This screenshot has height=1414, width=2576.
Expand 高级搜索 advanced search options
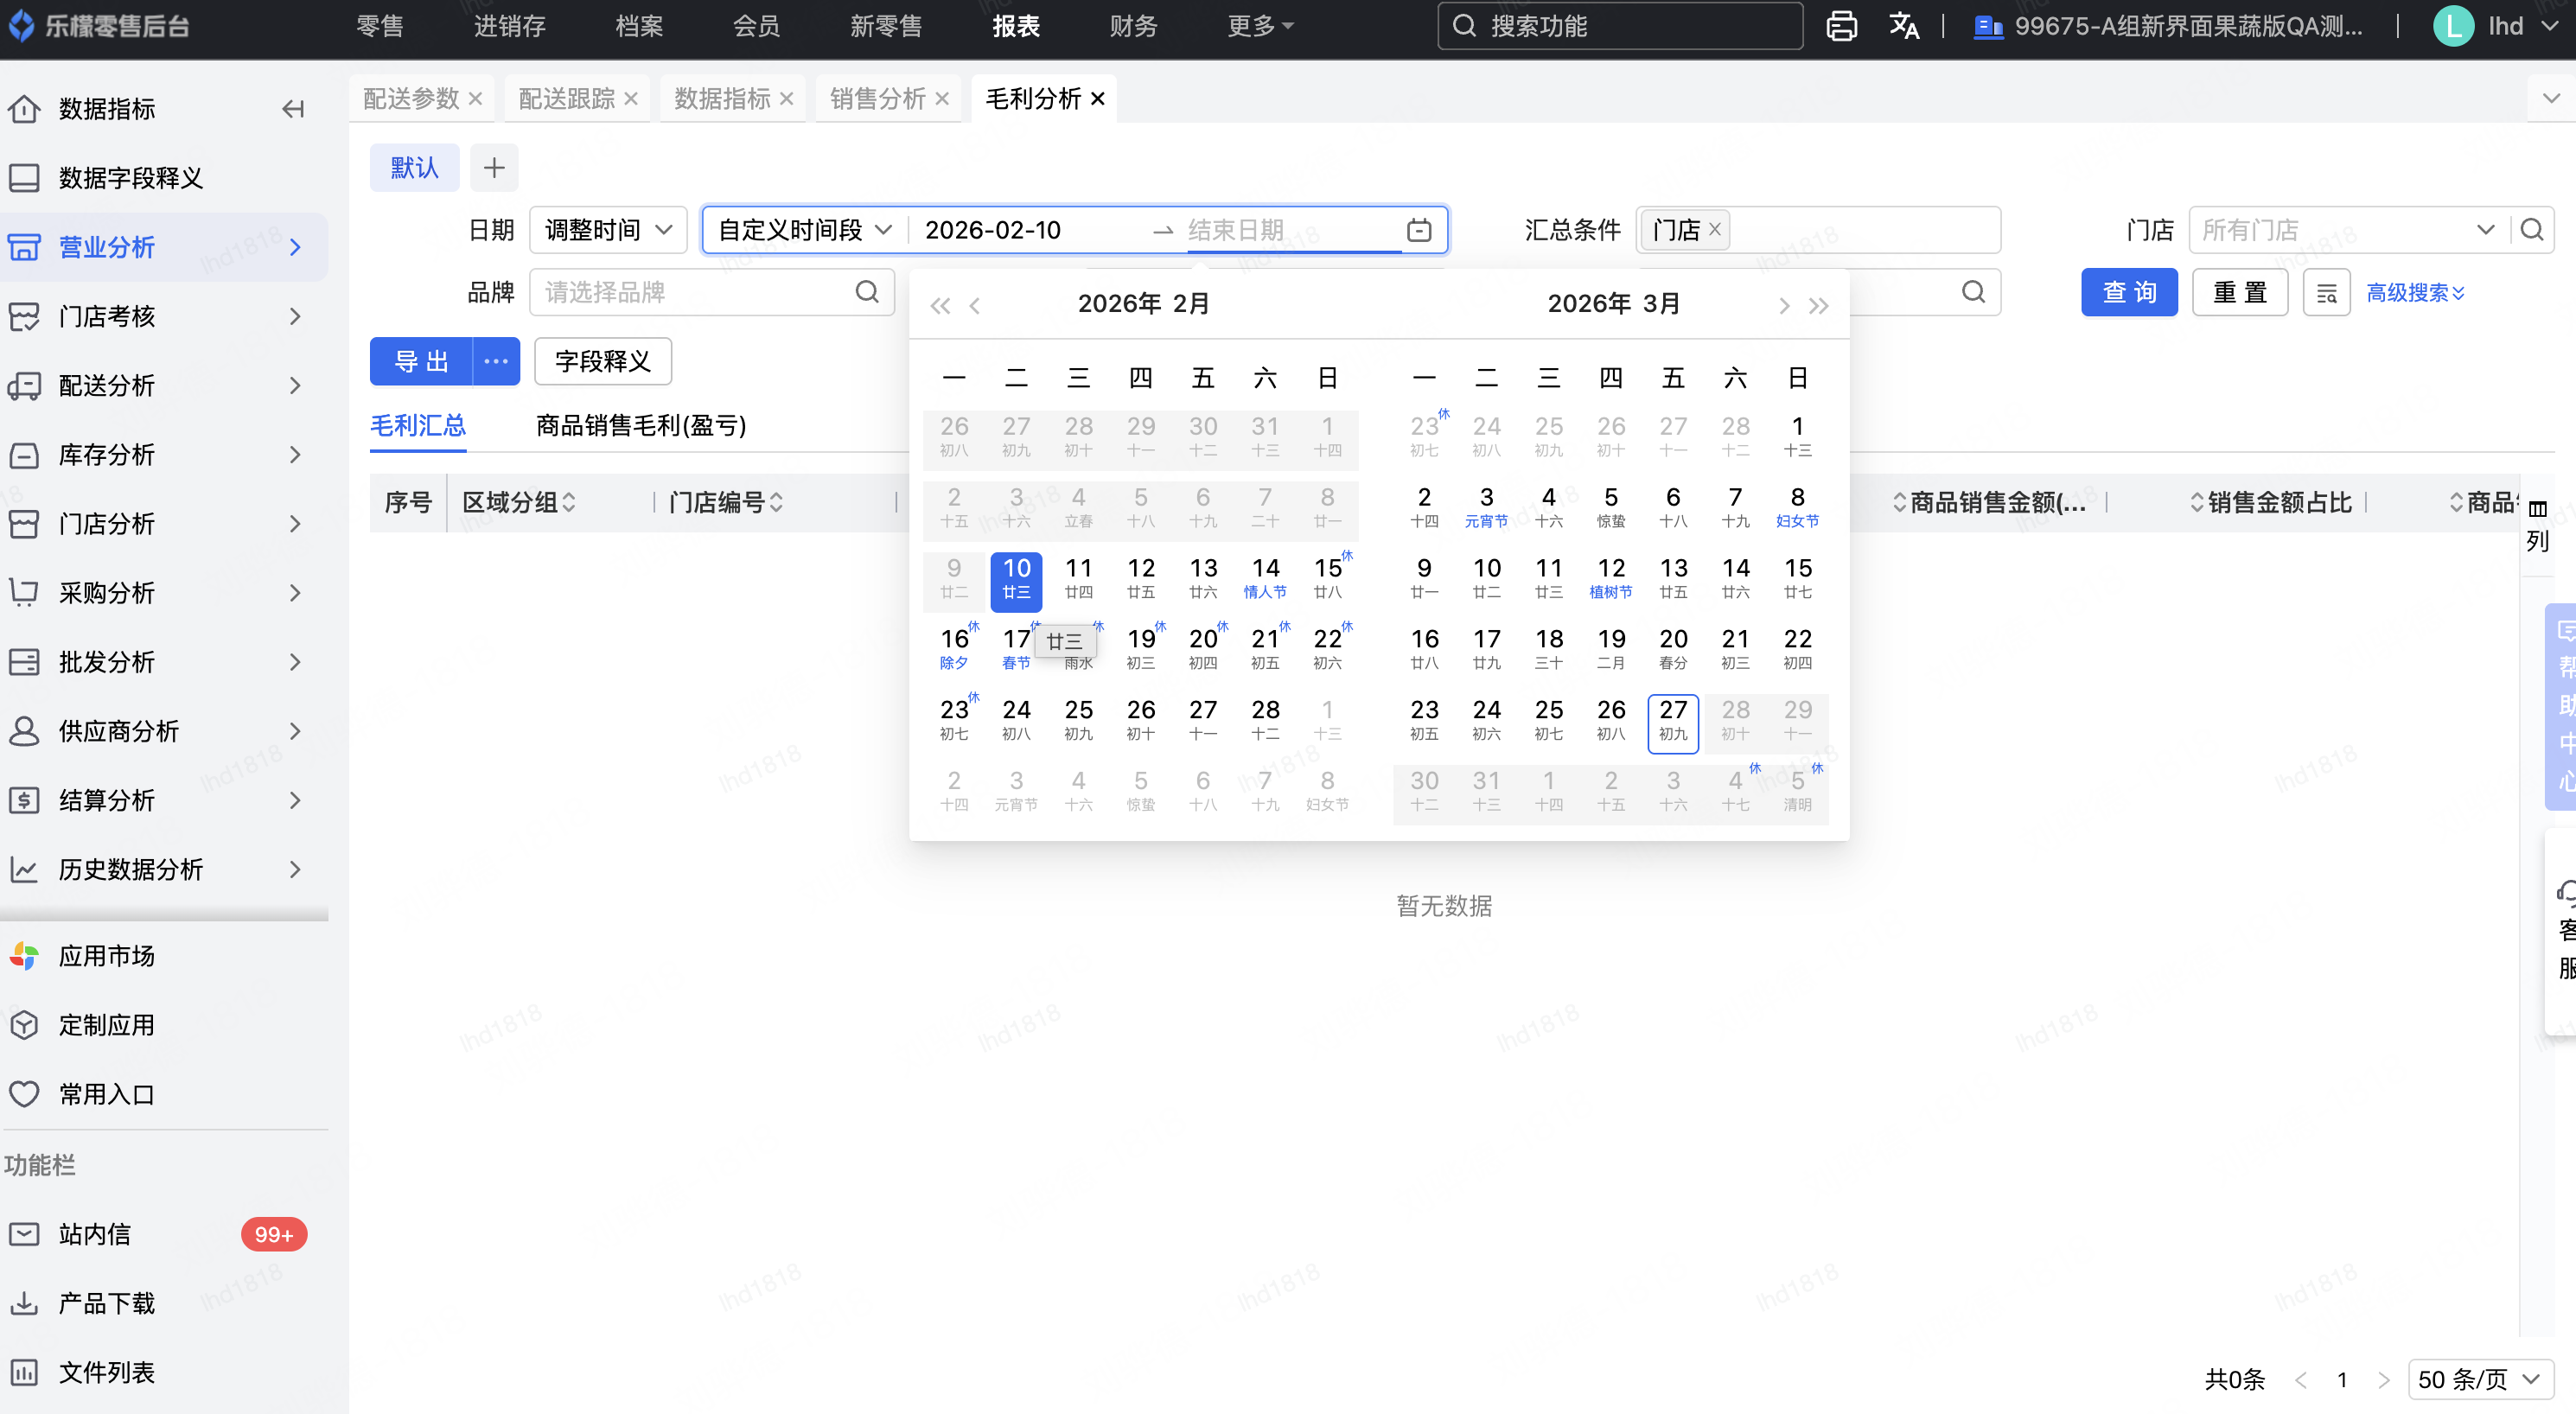(x=2414, y=293)
